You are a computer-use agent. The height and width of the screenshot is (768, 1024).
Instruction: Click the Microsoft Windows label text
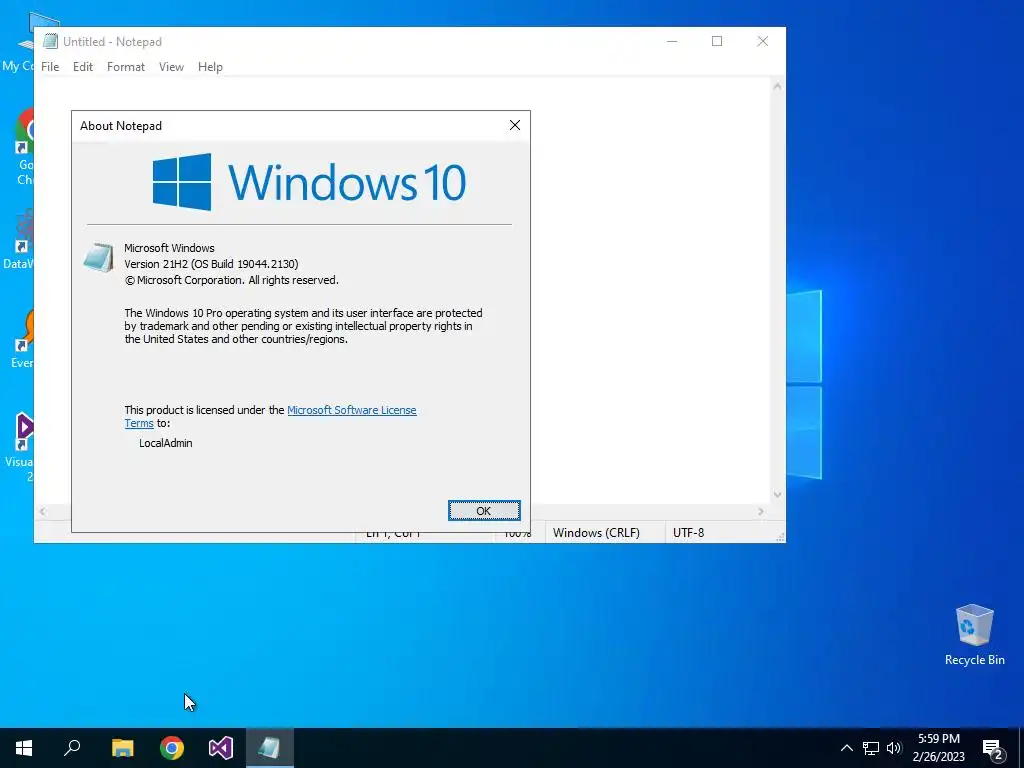click(169, 248)
